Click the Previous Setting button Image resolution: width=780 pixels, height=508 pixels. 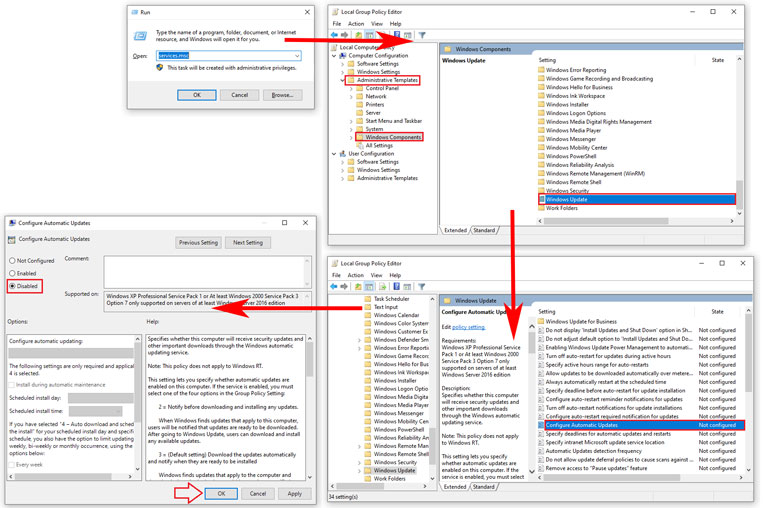(x=198, y=243)
